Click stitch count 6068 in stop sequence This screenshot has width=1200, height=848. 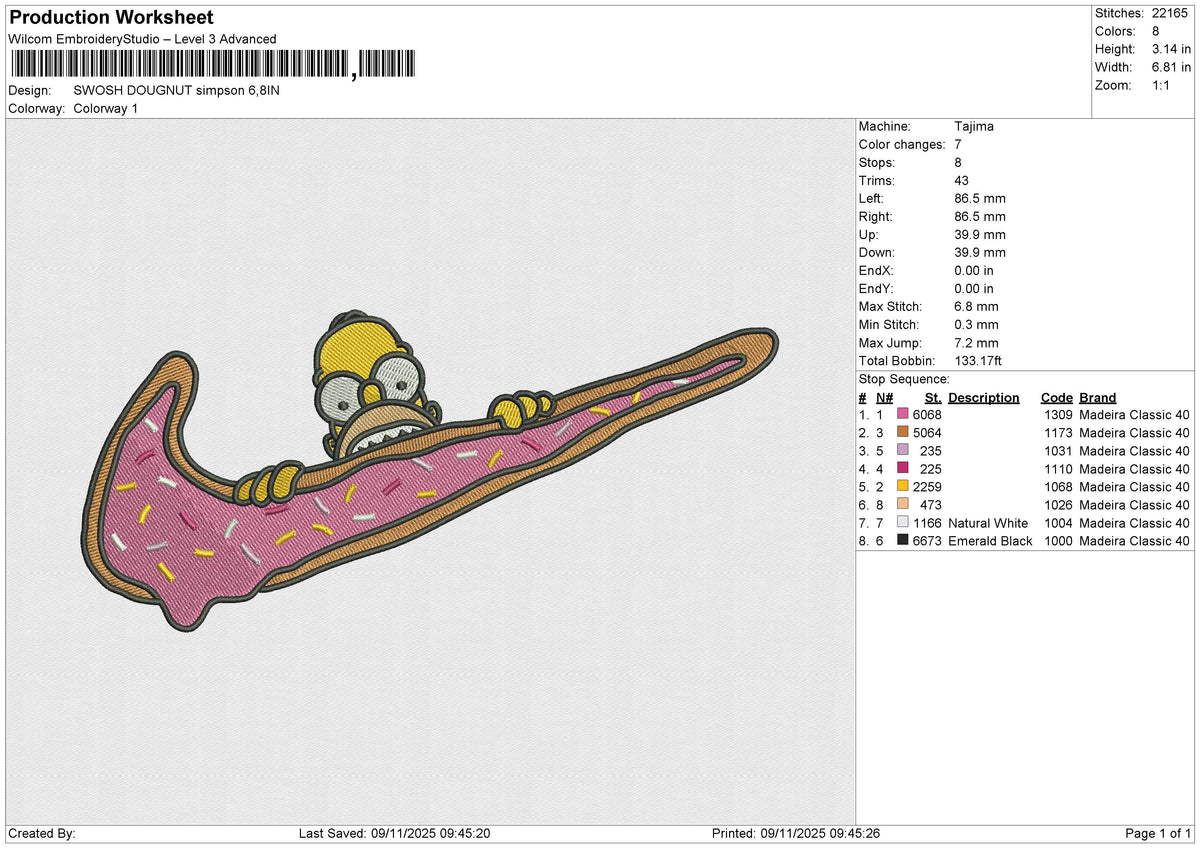click(x=927, y=414)
